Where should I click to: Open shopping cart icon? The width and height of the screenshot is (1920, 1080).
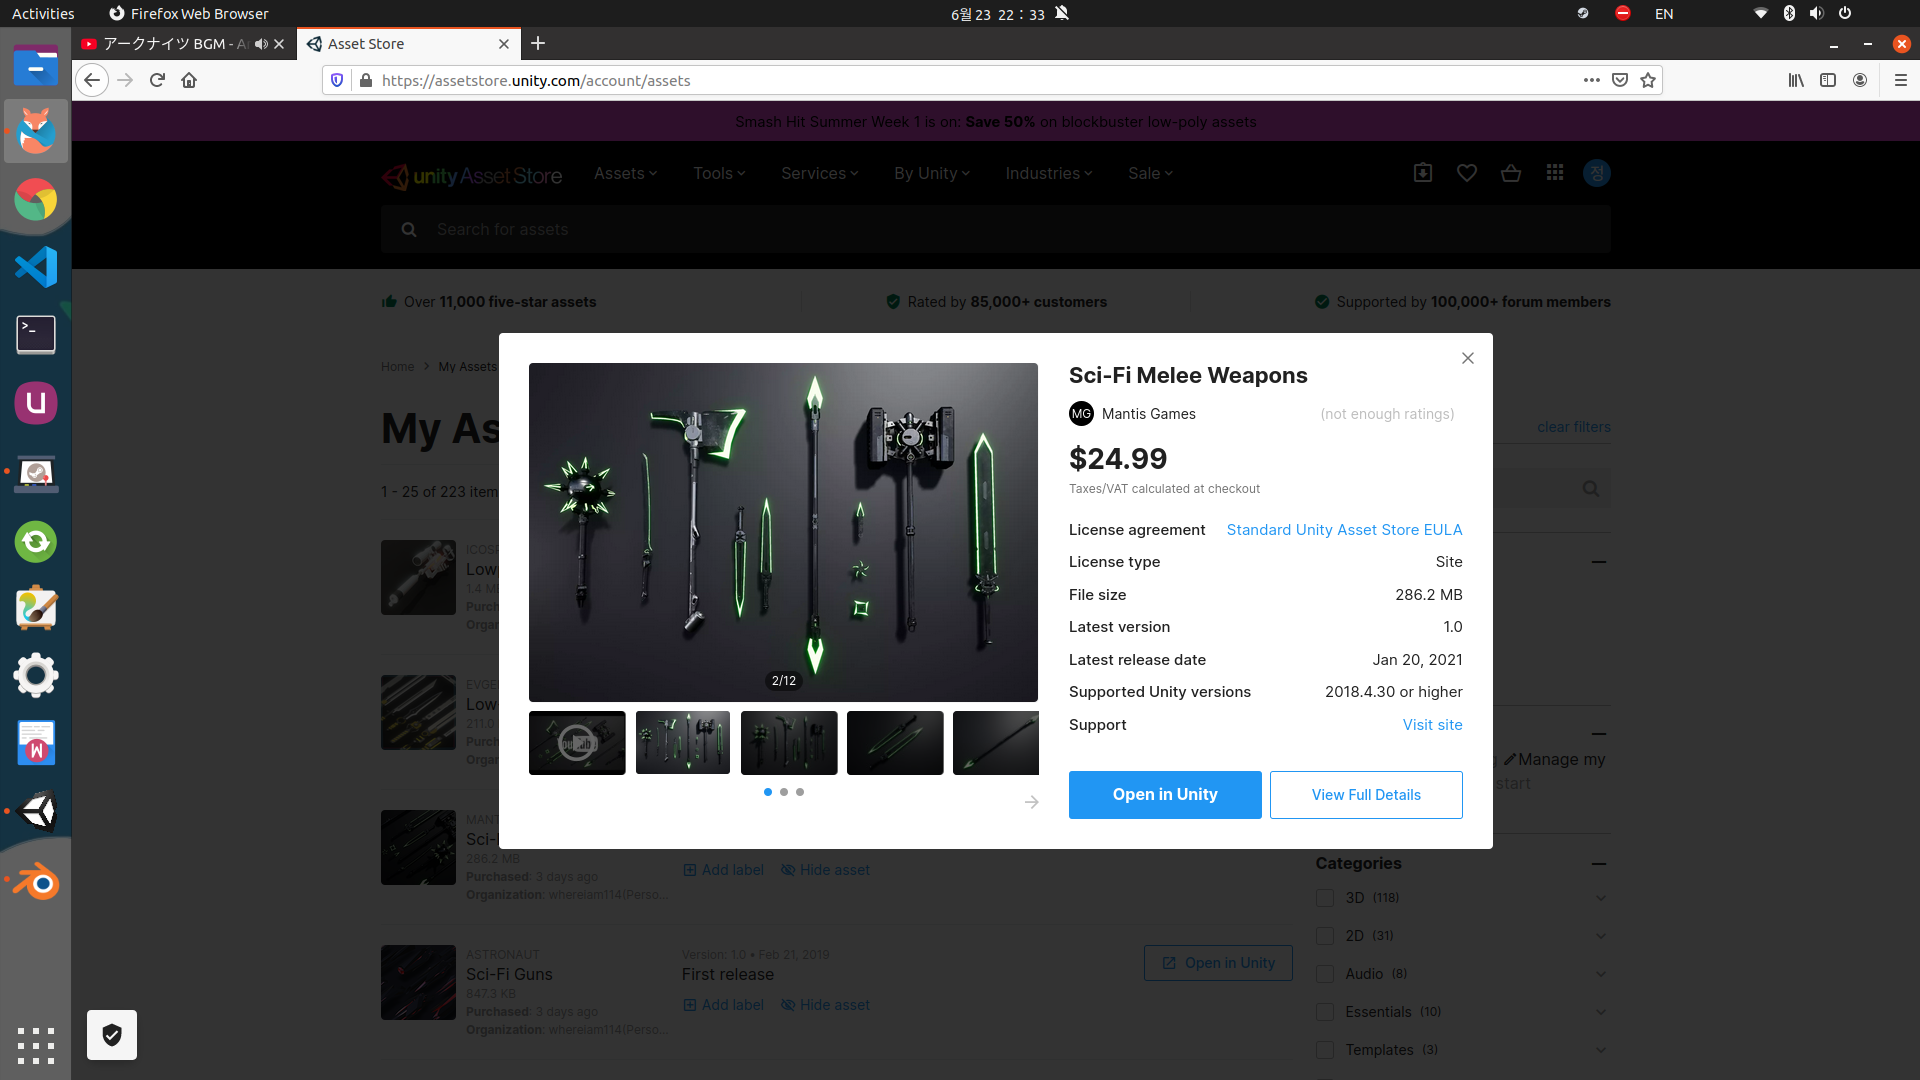pos(1511,173)
